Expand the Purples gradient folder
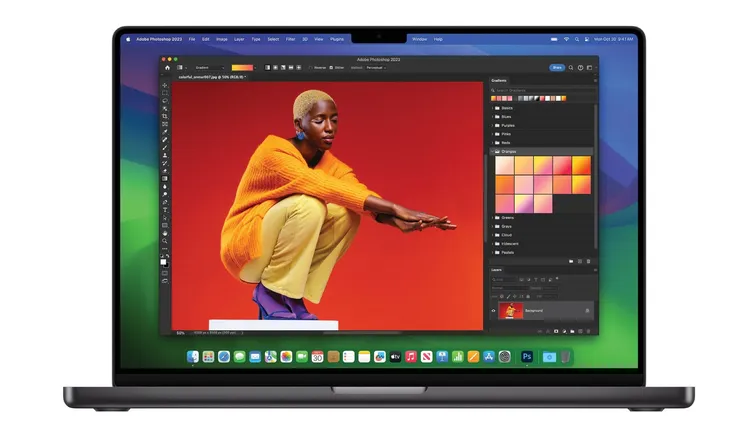This screenshot has height=421, width=750. [x=493, y=125]
